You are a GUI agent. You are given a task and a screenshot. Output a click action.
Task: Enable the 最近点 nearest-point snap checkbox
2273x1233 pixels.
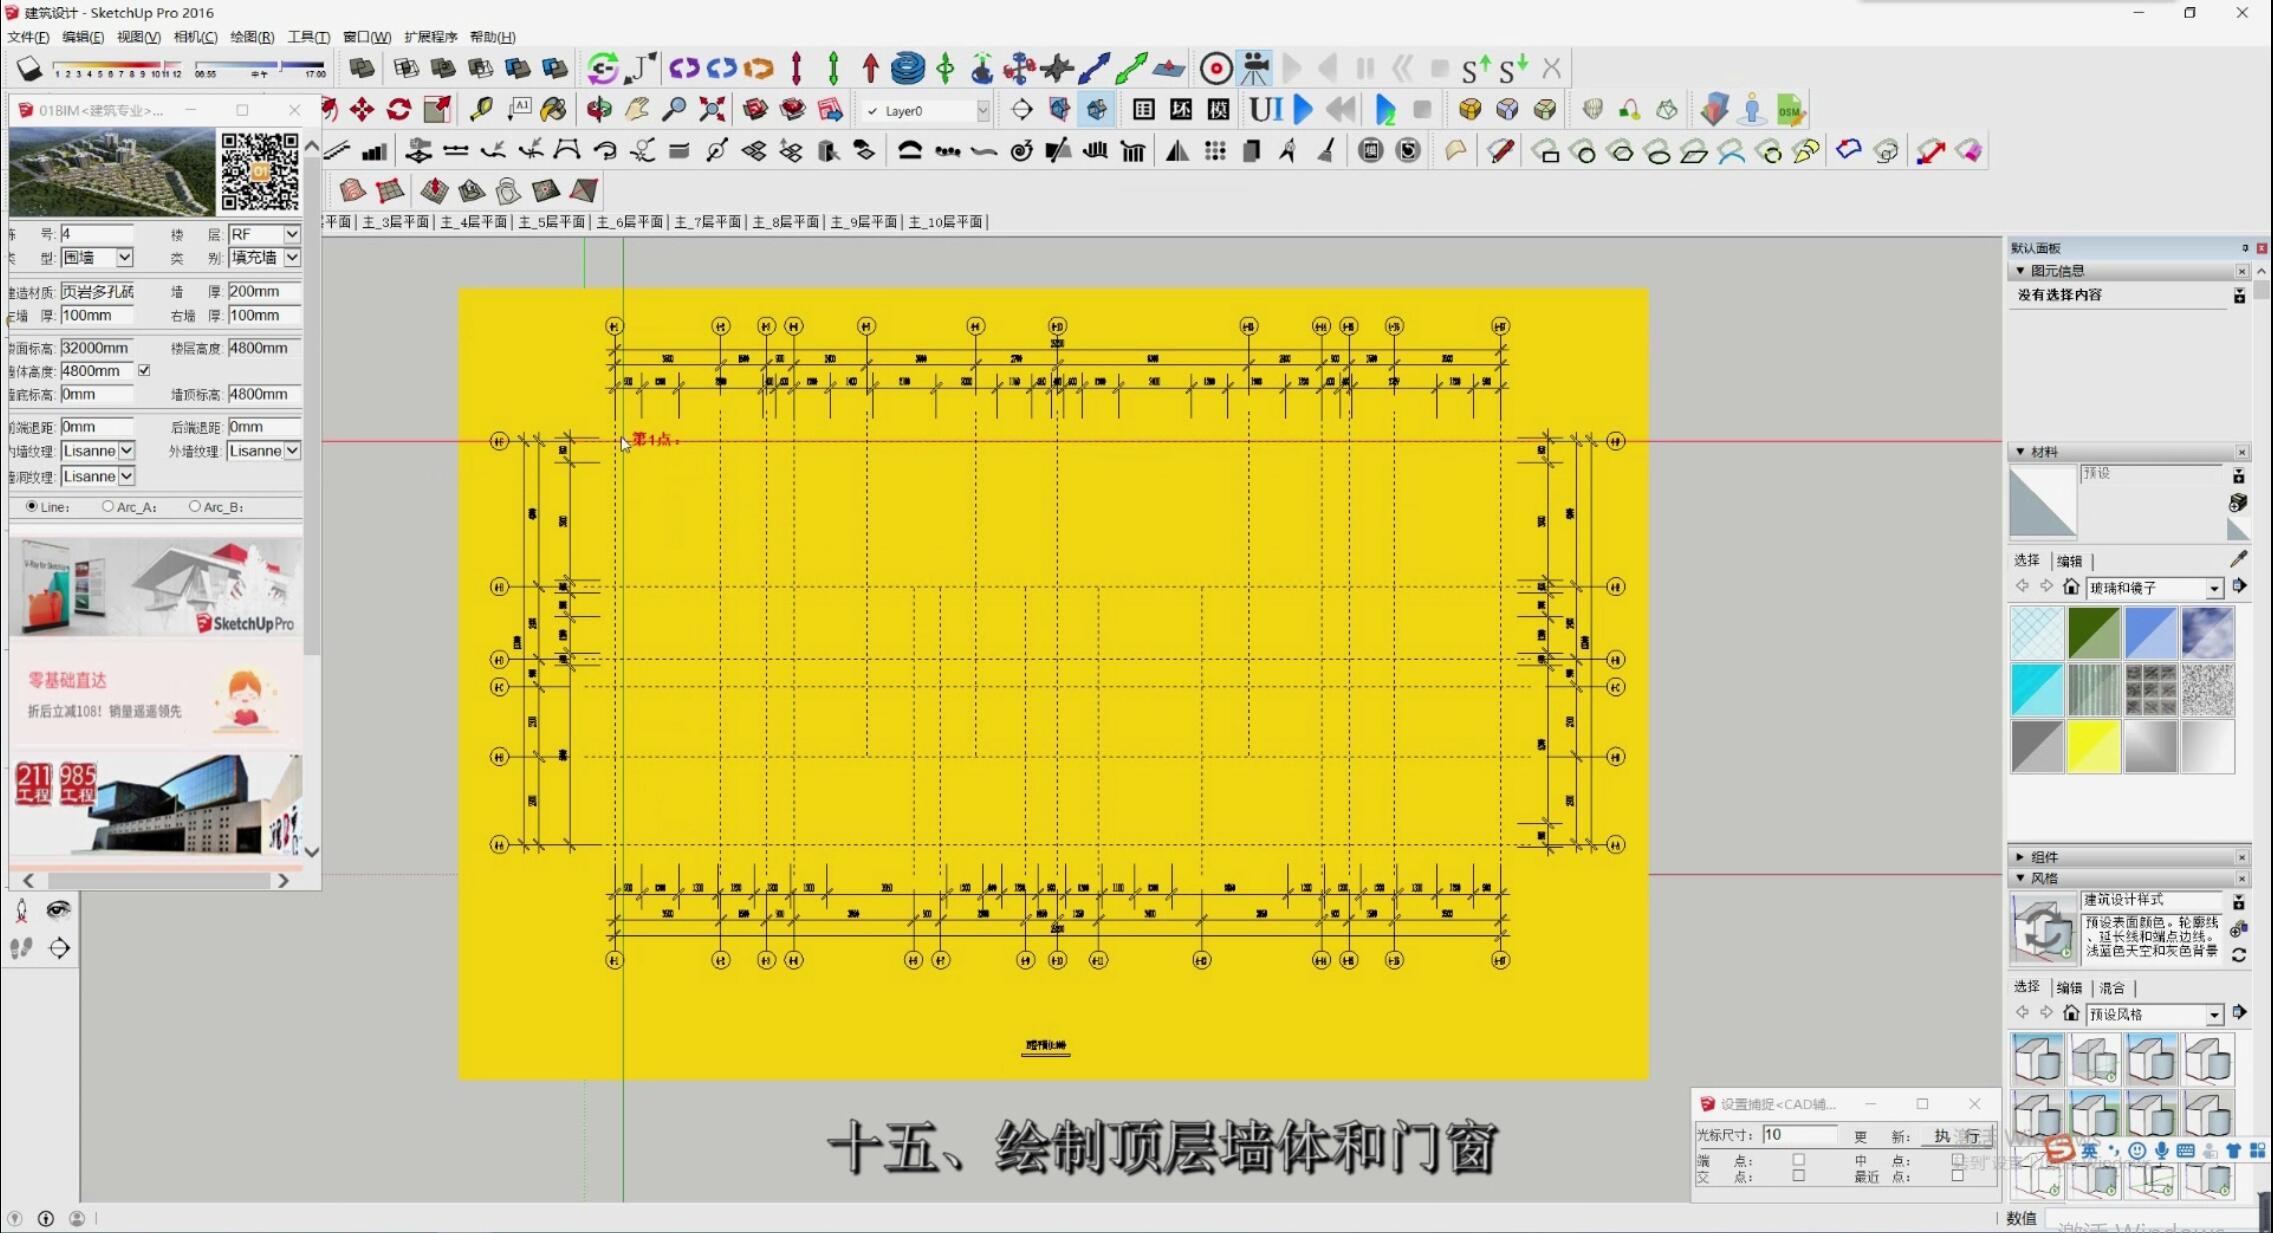1957,1176
